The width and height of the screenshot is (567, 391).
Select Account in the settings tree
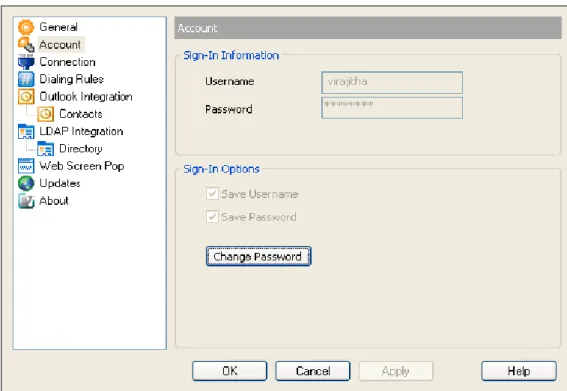click(x=60, y=44)
